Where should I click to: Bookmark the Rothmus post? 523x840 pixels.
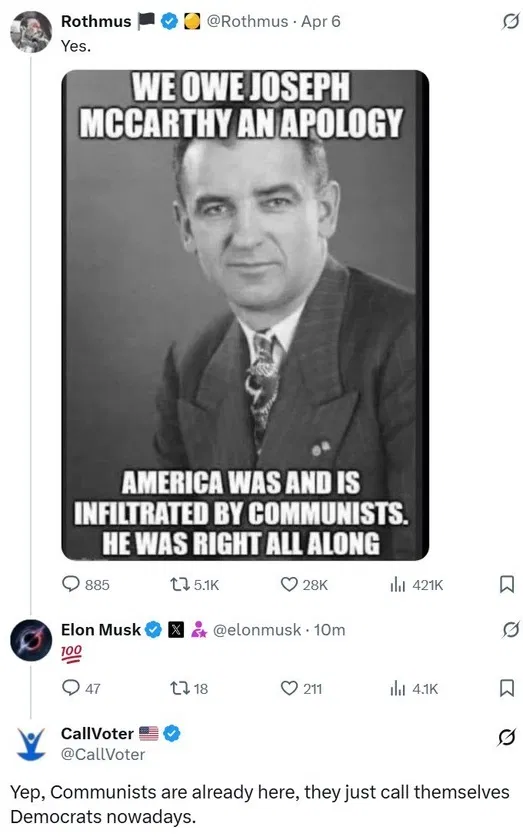click(506, 584)
